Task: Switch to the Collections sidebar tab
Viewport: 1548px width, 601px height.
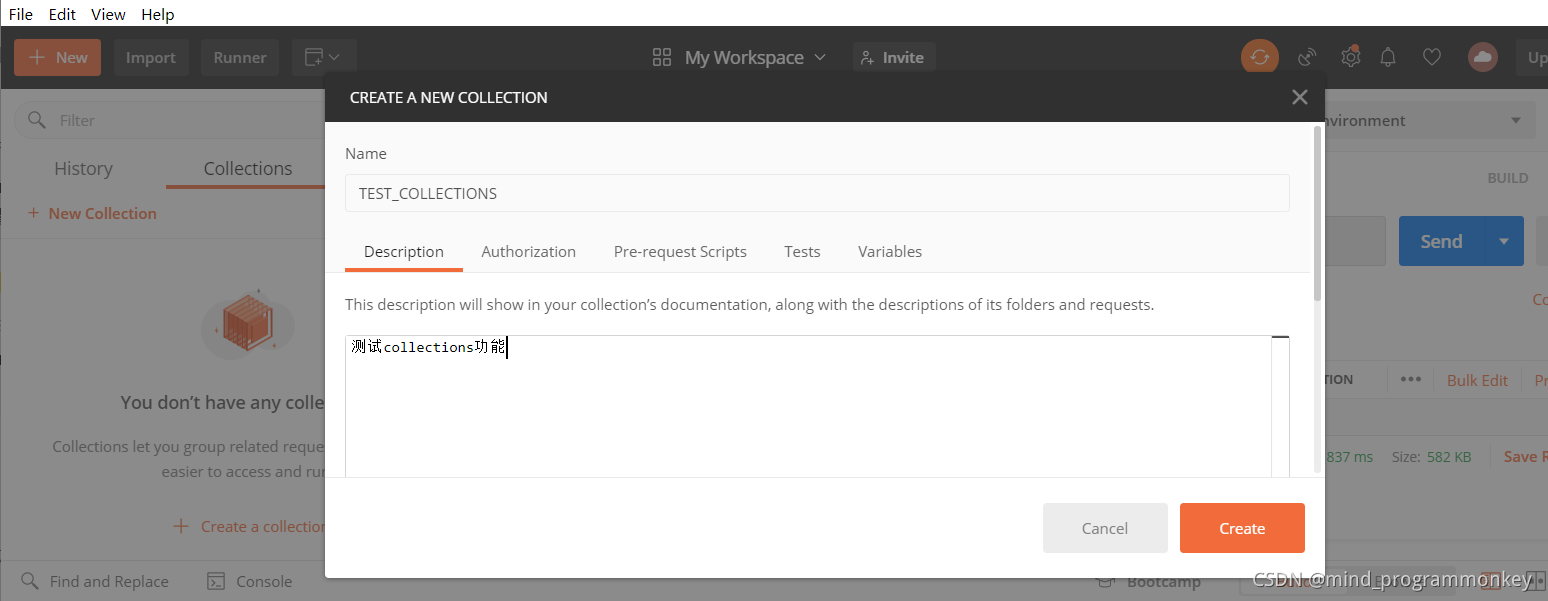Action: coord(248,169)
